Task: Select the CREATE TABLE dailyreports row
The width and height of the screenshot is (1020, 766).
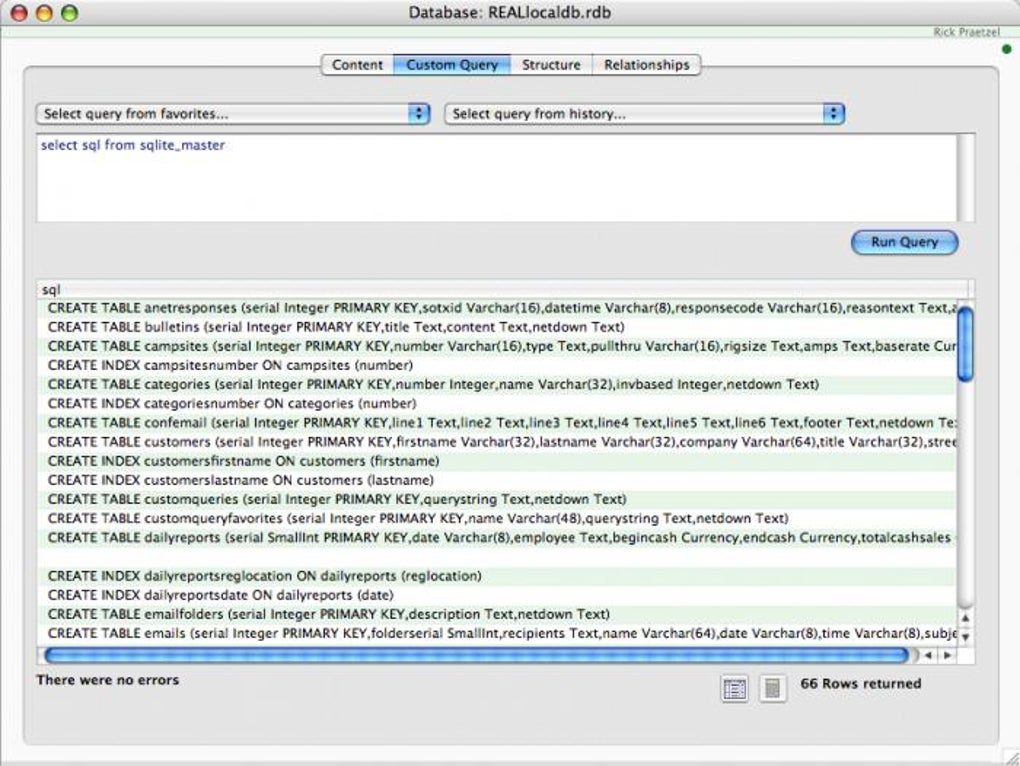Action: pyautogui.click(x=497, y=538)
